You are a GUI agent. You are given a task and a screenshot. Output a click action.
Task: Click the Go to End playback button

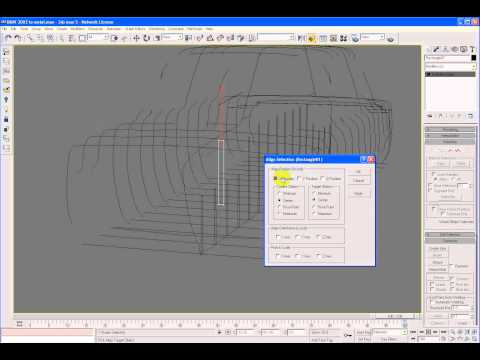(444, 332)
